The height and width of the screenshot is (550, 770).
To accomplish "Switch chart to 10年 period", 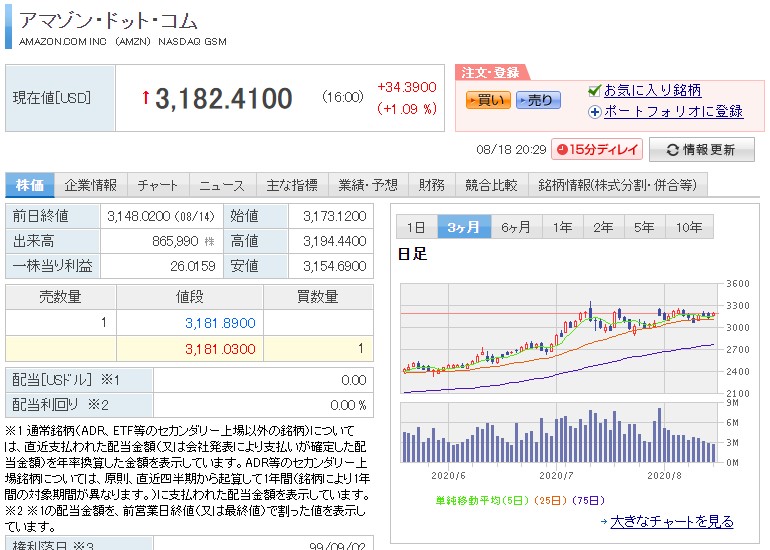I will point(689,227).
